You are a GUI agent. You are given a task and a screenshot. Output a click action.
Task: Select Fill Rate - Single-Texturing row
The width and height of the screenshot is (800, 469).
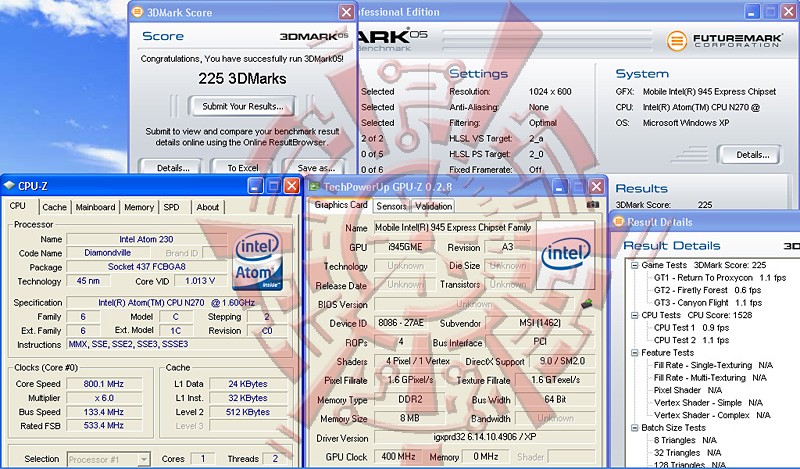713,365
